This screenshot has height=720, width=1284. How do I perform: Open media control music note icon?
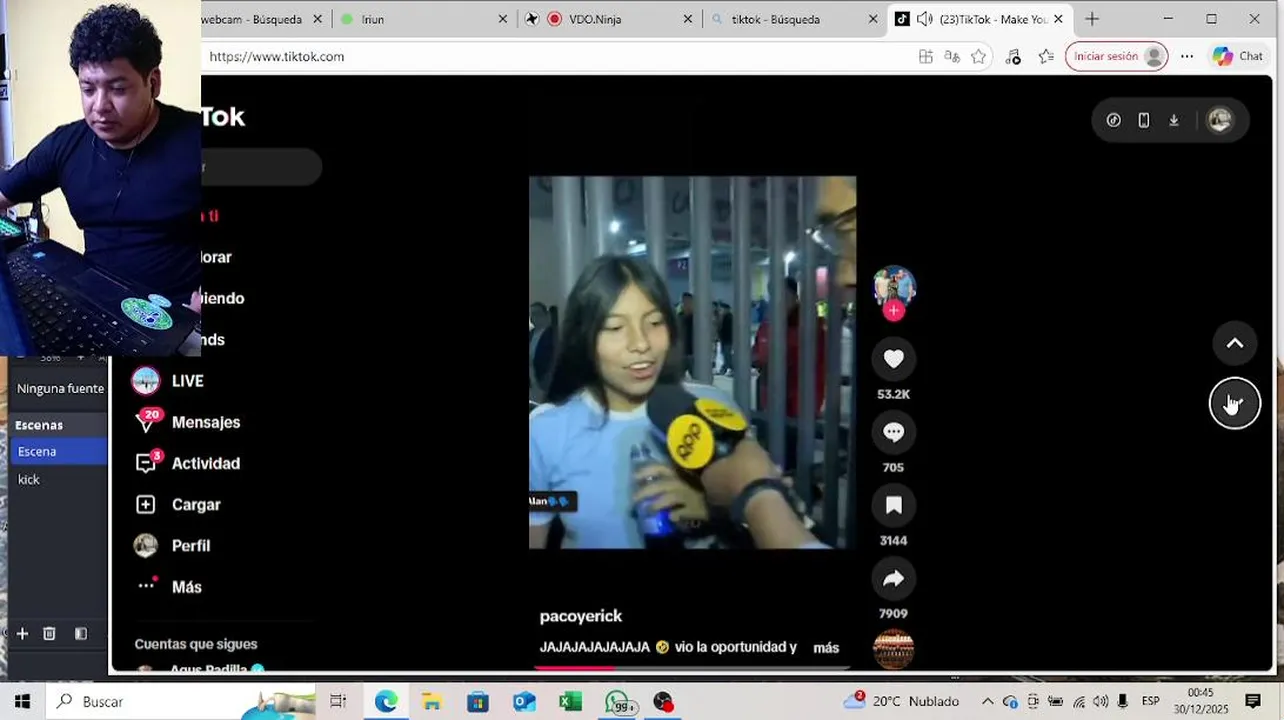1013,57
